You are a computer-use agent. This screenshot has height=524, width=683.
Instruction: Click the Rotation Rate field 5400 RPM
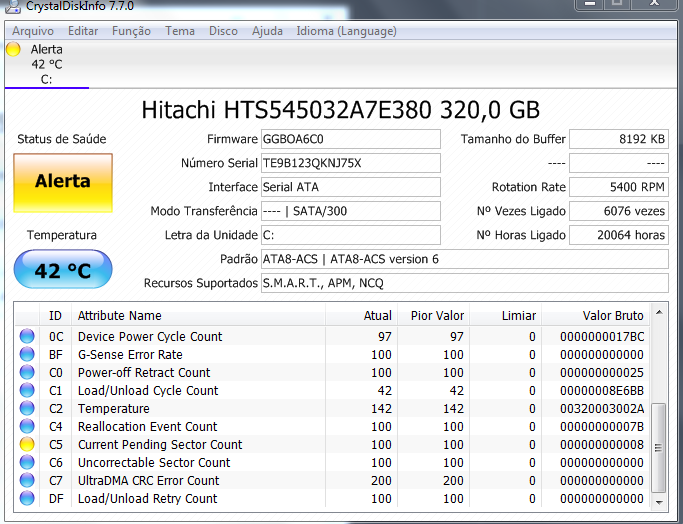point(619,187)
